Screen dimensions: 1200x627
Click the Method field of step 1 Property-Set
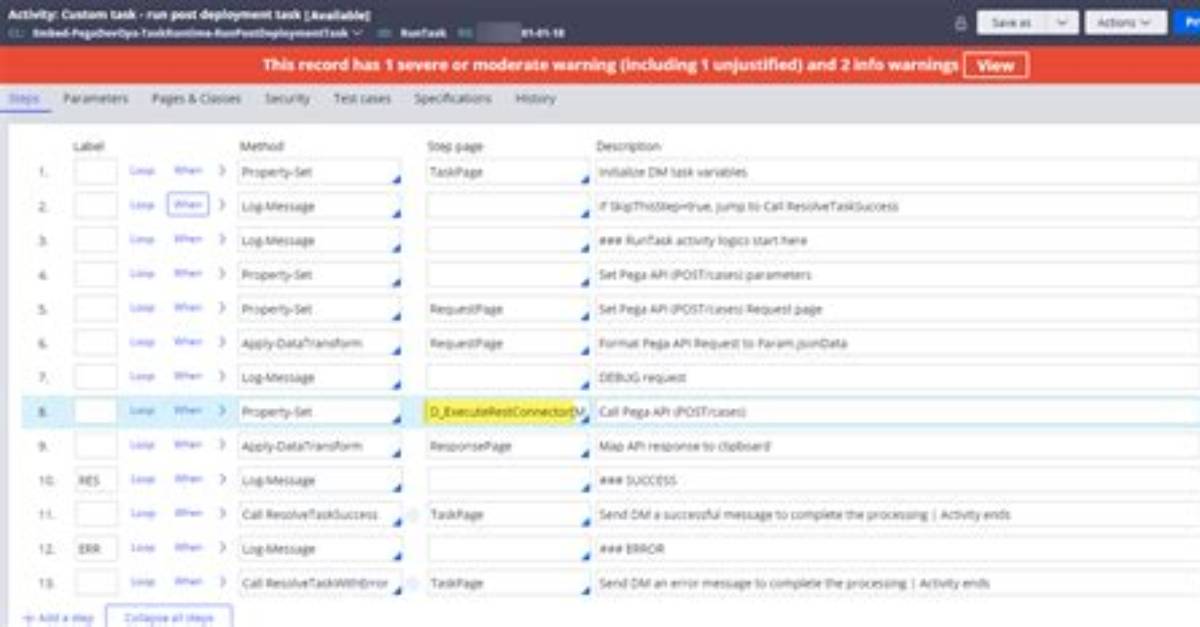click(x=319, y=172)
